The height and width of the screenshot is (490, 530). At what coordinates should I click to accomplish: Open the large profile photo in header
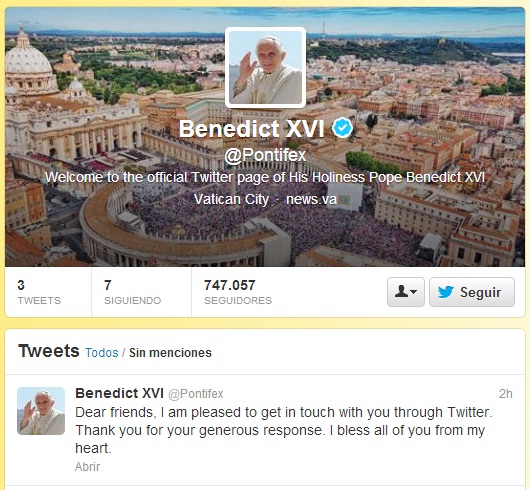(265, 68)
